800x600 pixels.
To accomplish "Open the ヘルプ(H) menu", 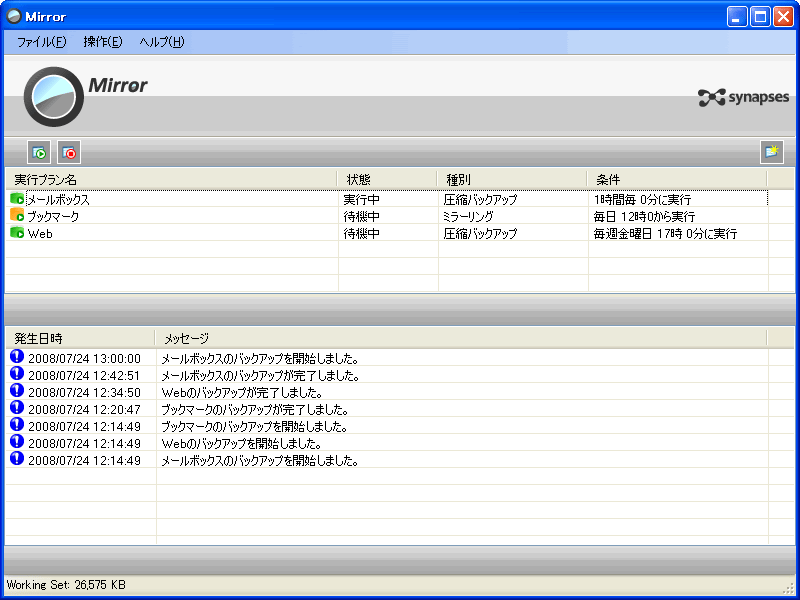I will (162, 42).
